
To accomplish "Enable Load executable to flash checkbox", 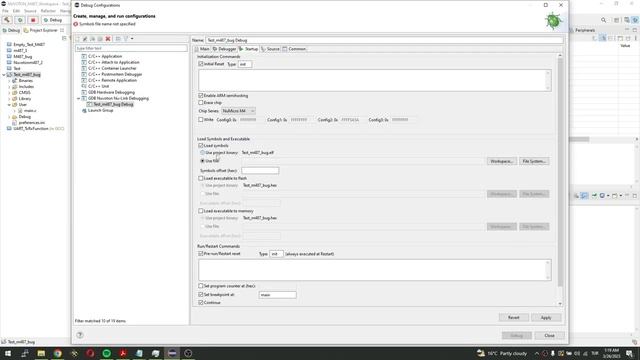I will click(x=200, y=178).
